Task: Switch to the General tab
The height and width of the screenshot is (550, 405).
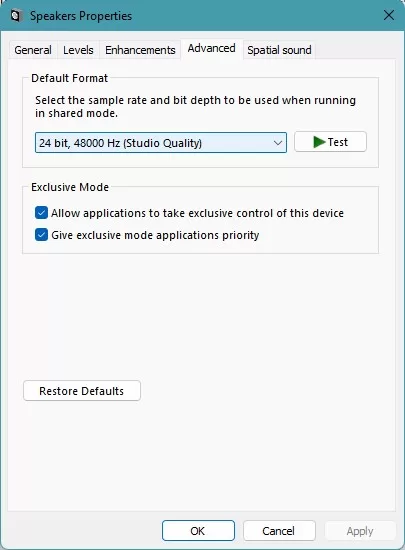Action: point(33,50)
